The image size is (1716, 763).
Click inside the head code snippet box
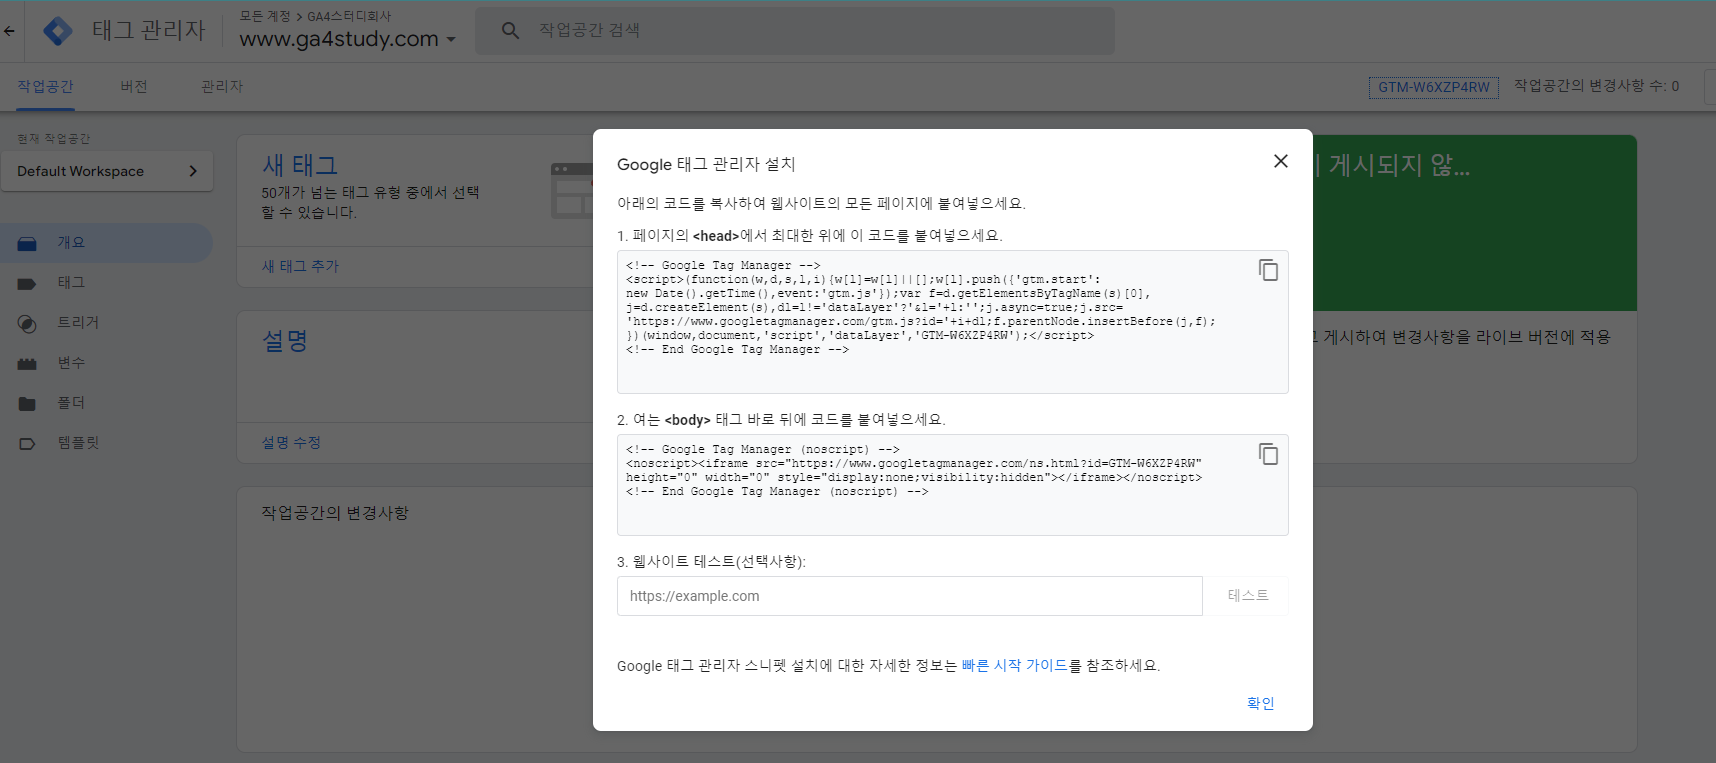pyautogui.click(x=952, y=321)
